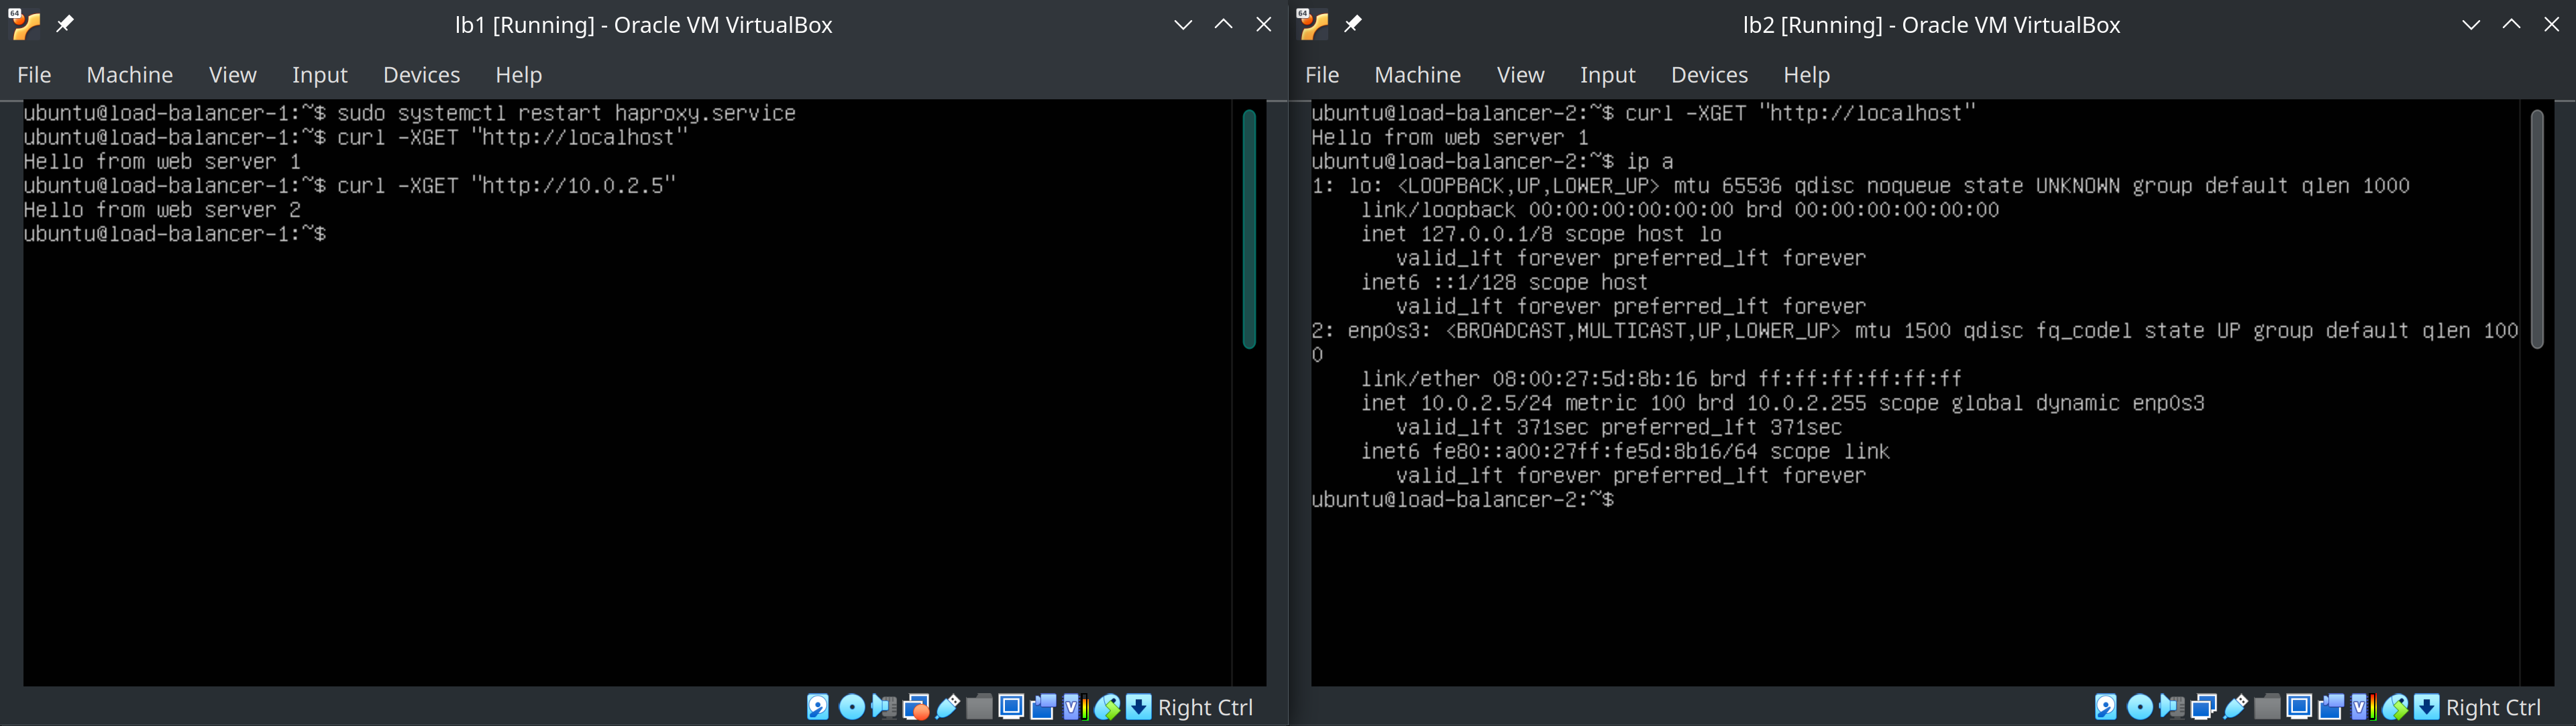
Task: Toggle mouse integration icon in lb2 status bar
Action: pyautogui.click(x=2395, y=707)
